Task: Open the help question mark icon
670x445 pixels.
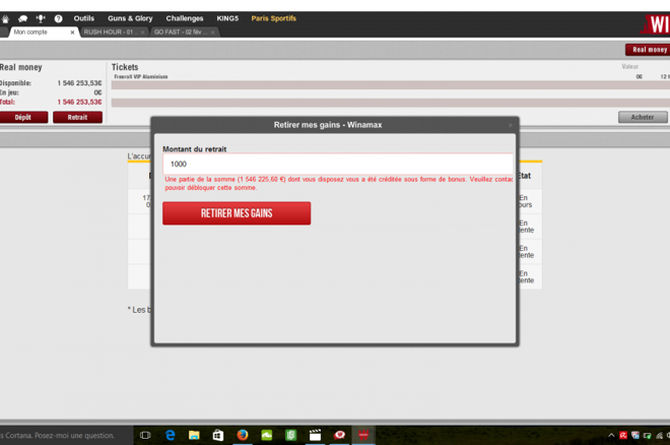Action: 59,19
